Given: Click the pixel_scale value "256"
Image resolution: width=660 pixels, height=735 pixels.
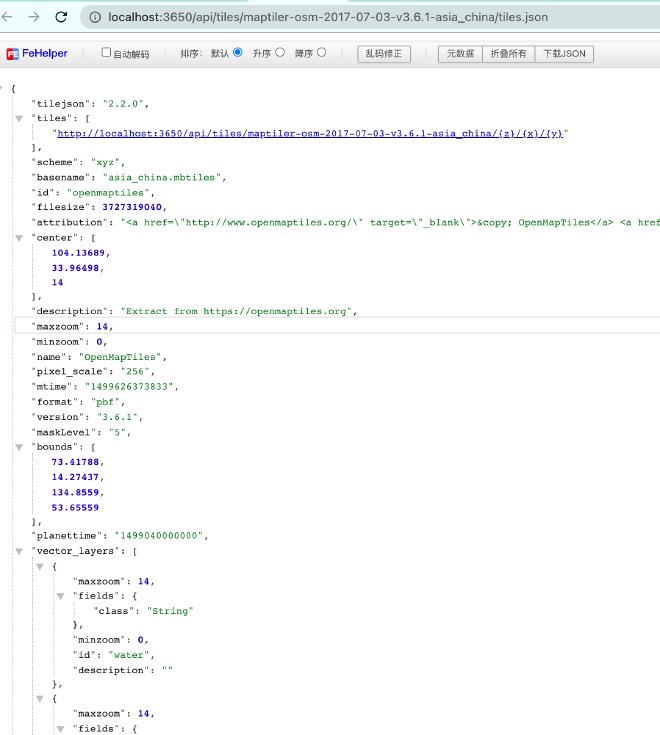Looking at the screenshot, I should pos(135,372).
